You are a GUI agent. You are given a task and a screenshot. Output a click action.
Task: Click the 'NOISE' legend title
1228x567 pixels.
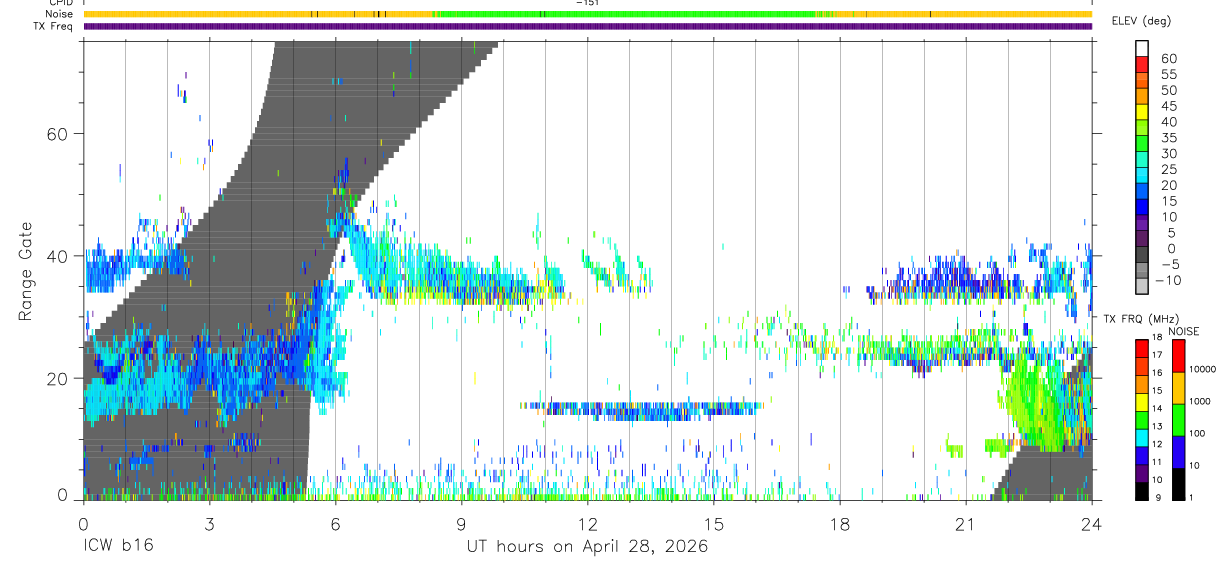click(x=1183, y=331)
